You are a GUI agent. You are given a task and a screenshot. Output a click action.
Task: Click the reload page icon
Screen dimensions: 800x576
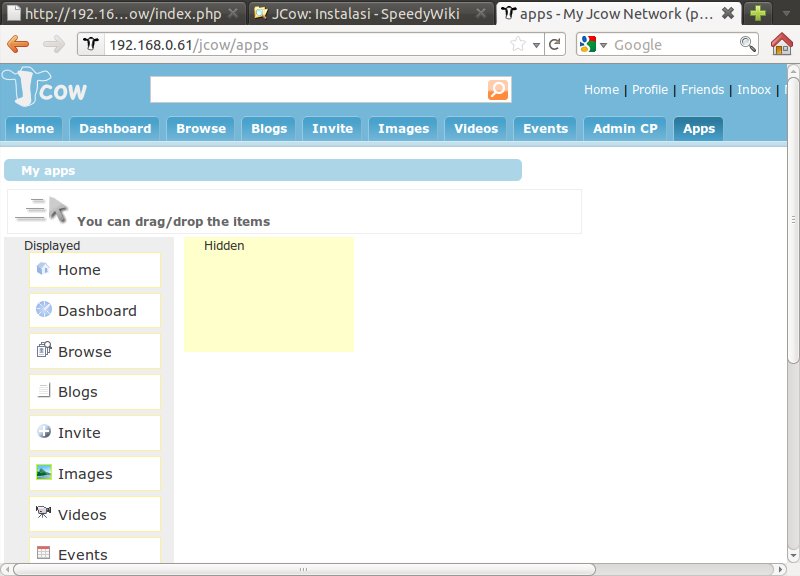click(x=555, y=45)
